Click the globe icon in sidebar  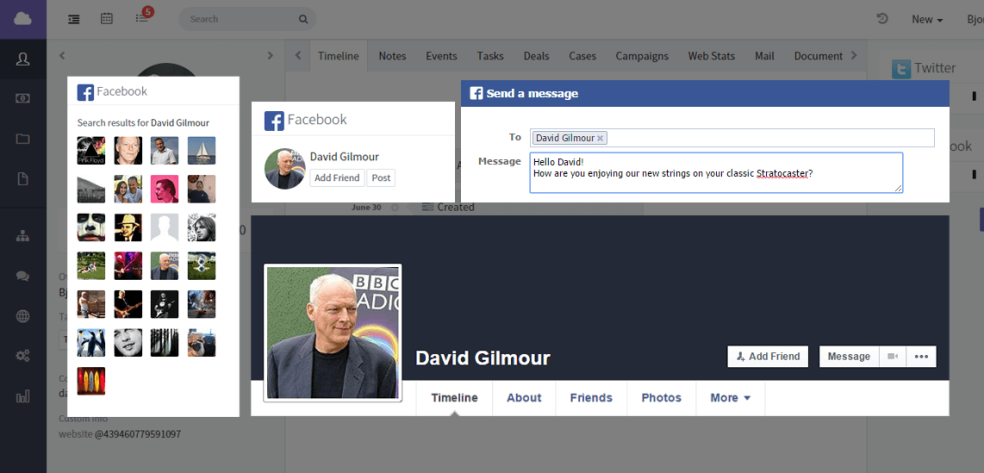click(22, 316)
